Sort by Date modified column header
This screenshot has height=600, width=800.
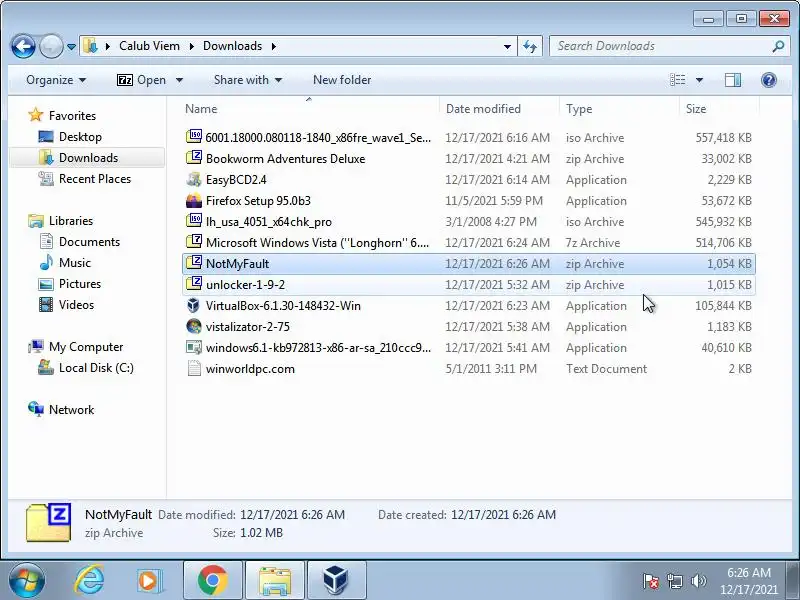(x=483, y=109)
